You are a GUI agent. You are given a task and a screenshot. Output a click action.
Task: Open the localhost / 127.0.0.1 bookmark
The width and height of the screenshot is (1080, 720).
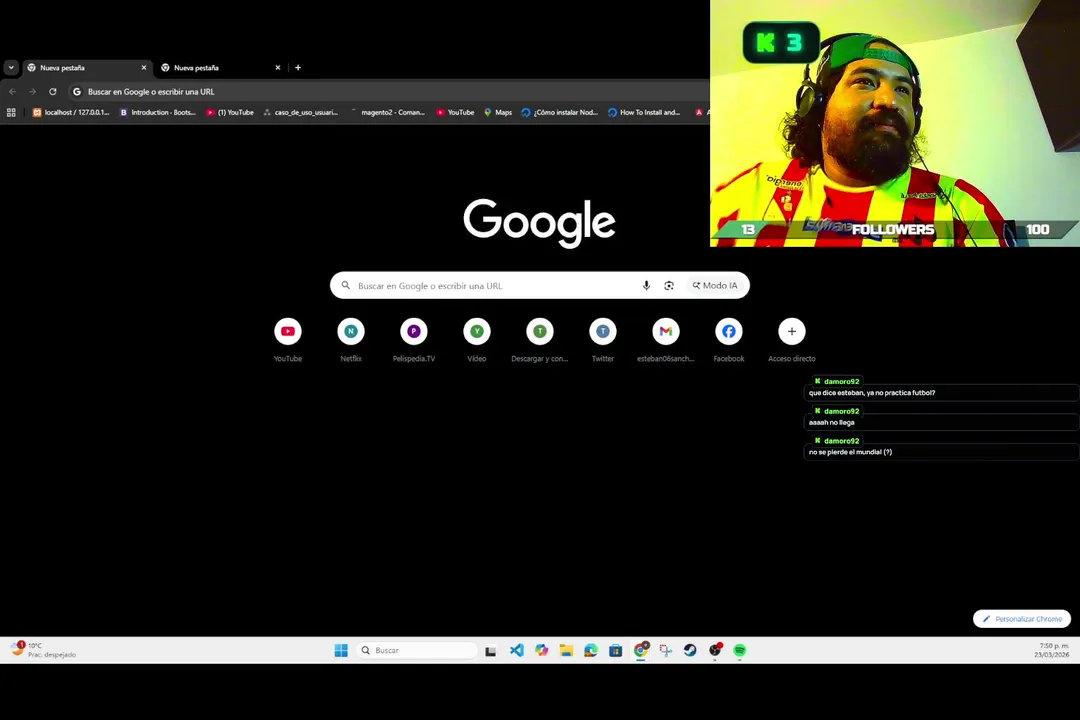[71, 112]
